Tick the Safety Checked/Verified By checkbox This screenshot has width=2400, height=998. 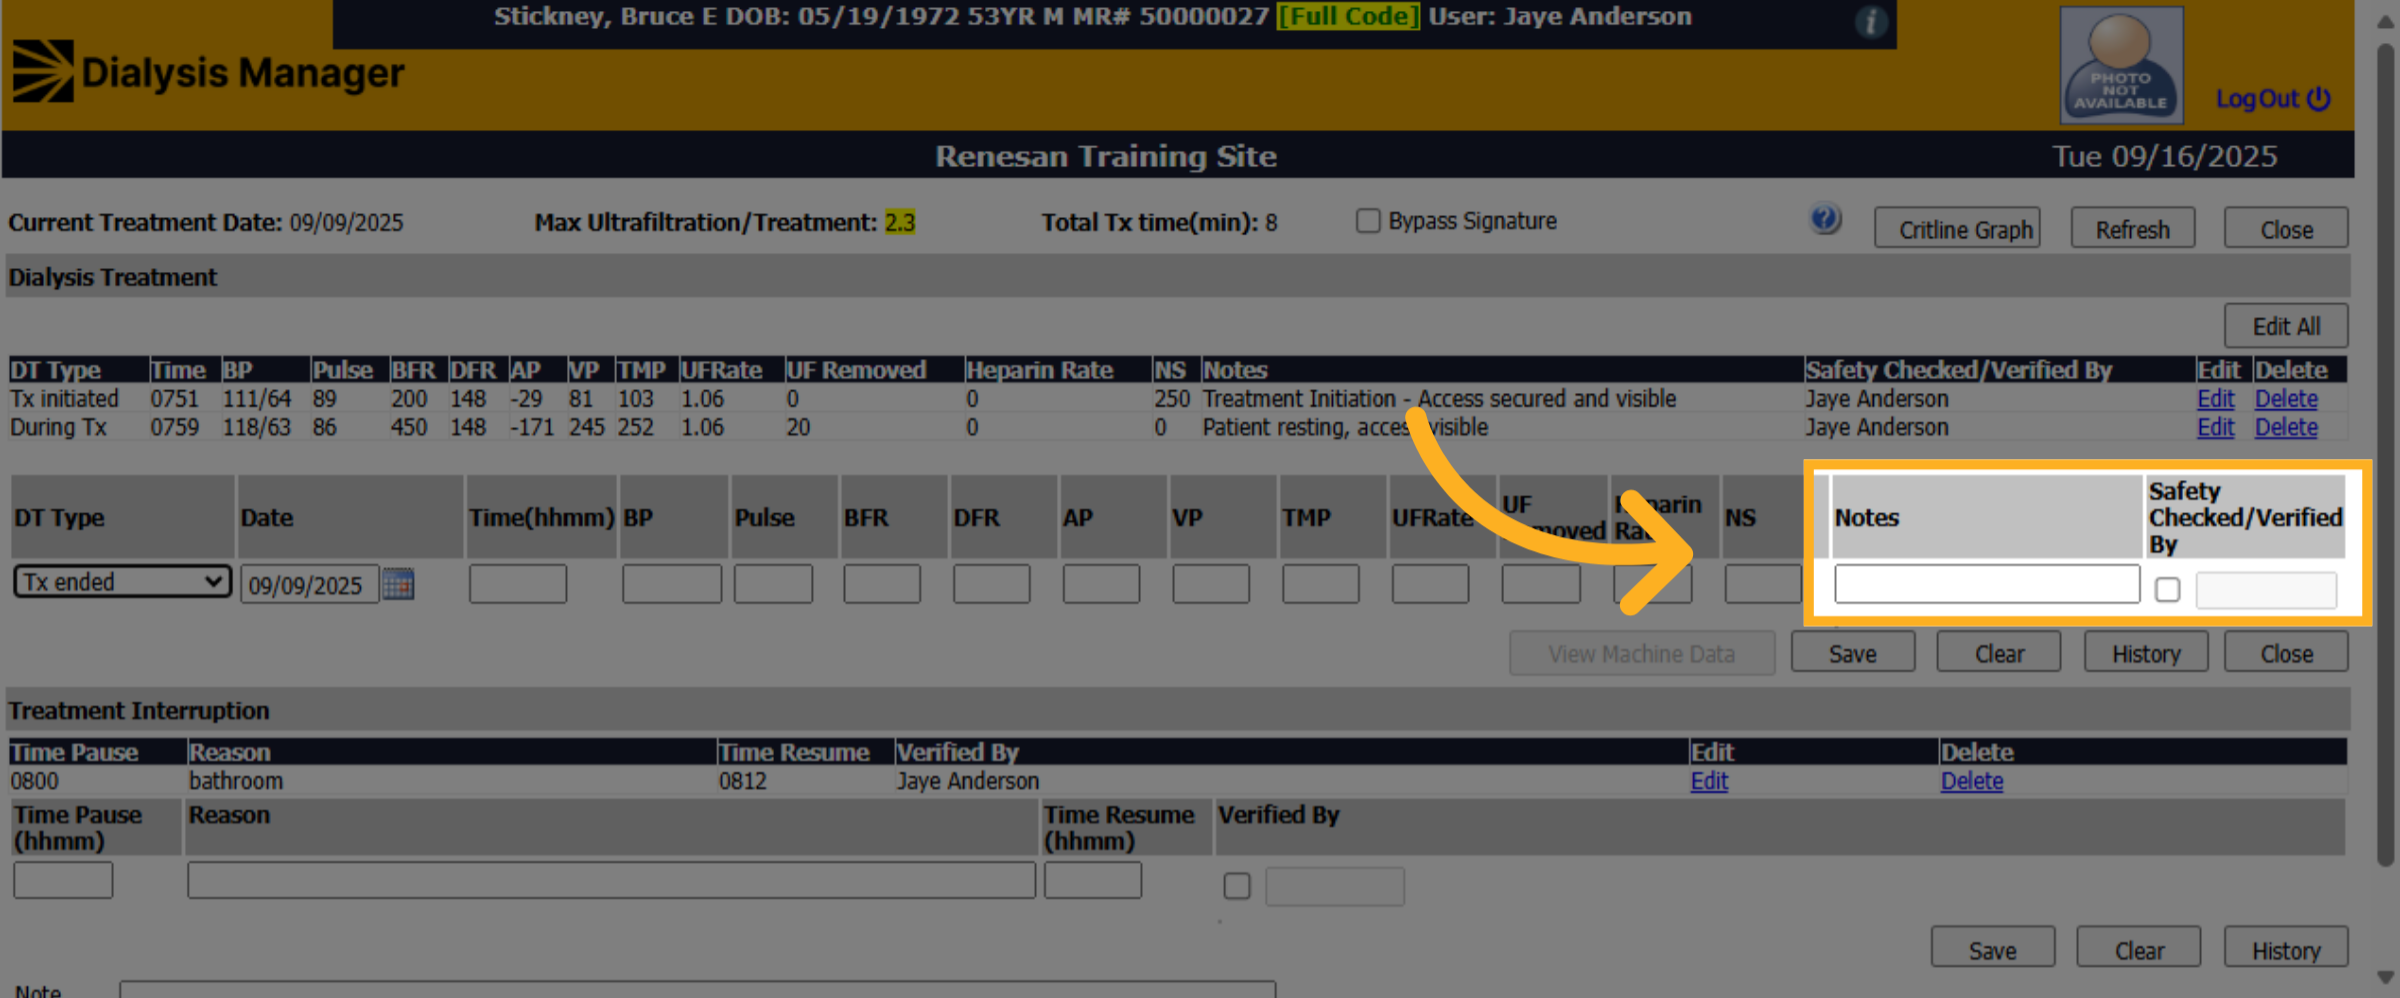tap(2167, 589)
